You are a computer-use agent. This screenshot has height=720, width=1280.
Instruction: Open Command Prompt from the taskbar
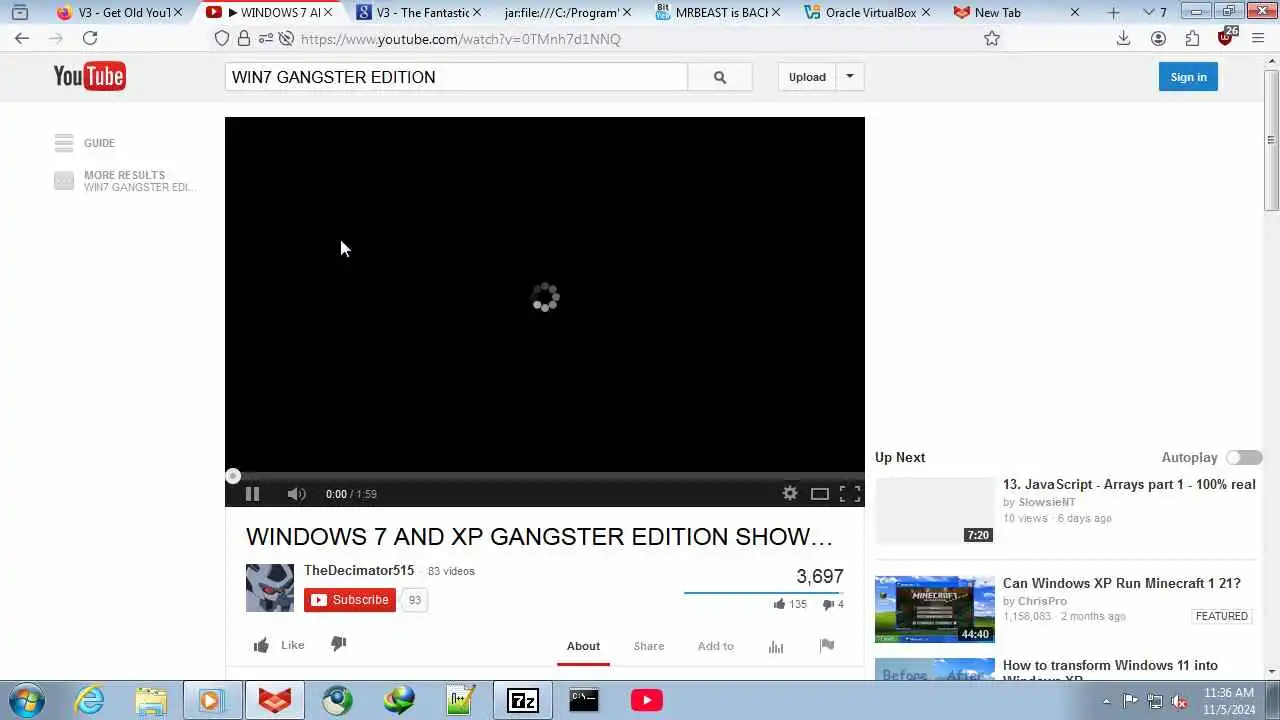[584, 700]
